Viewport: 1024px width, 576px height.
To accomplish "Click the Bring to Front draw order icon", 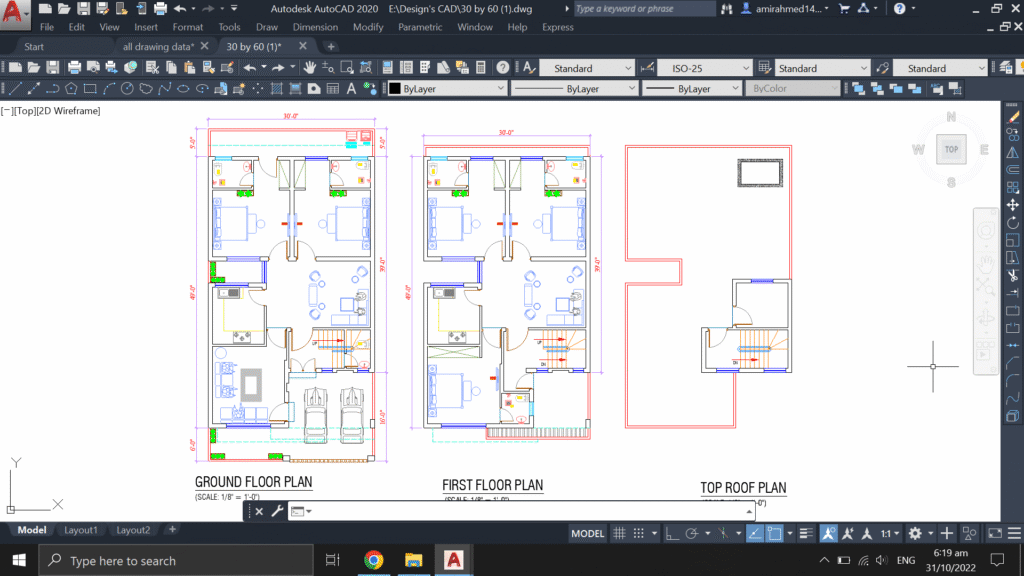I will [x=859, y=89].
